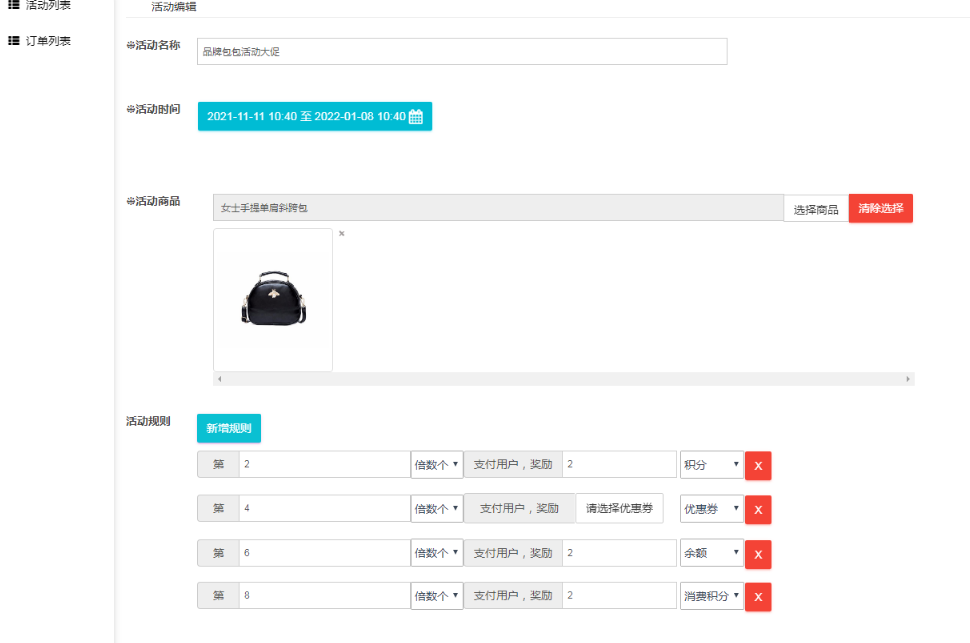Open the 倍数个 dropdown in the first rule row
The height and width of the screenshot is (643, 970).
(x=436, y=465)
